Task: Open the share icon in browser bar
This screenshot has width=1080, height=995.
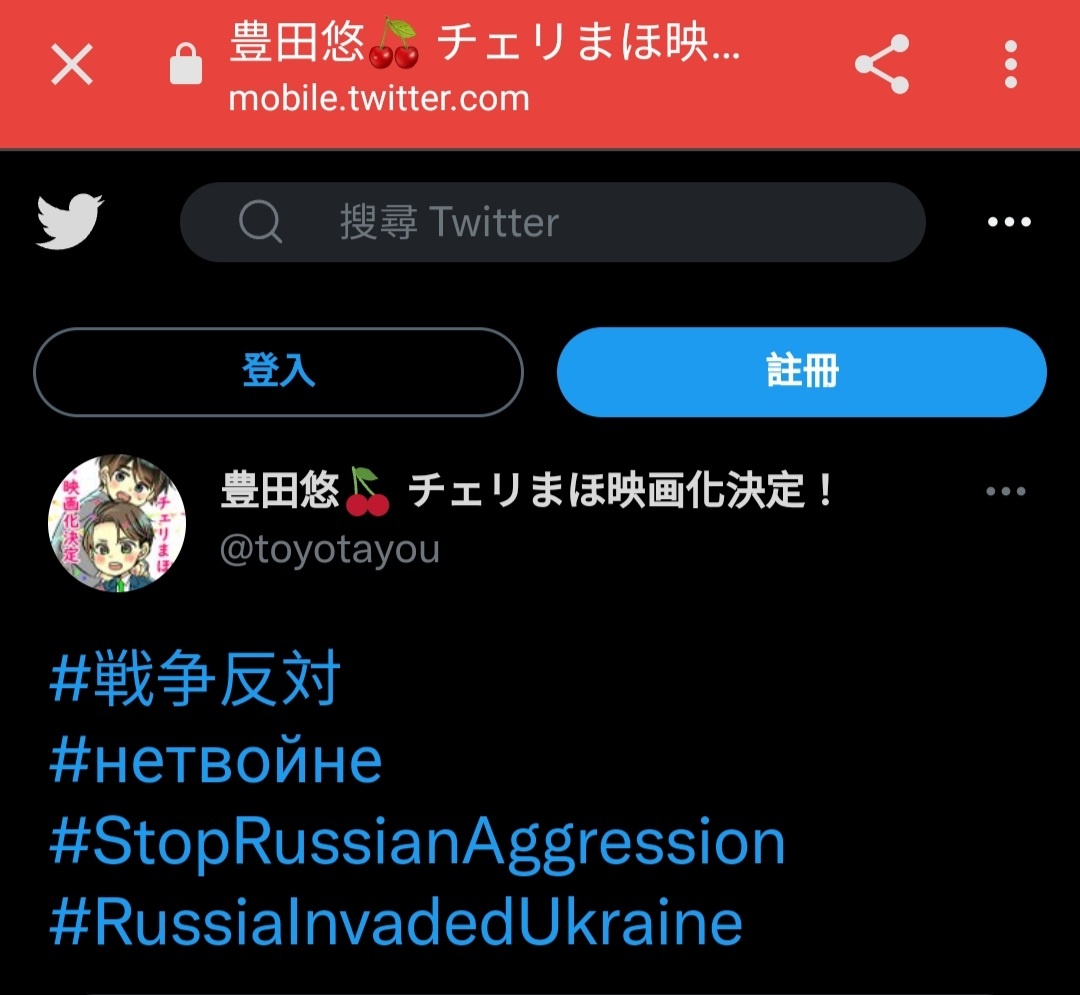Action: click(x=882, y=64)
